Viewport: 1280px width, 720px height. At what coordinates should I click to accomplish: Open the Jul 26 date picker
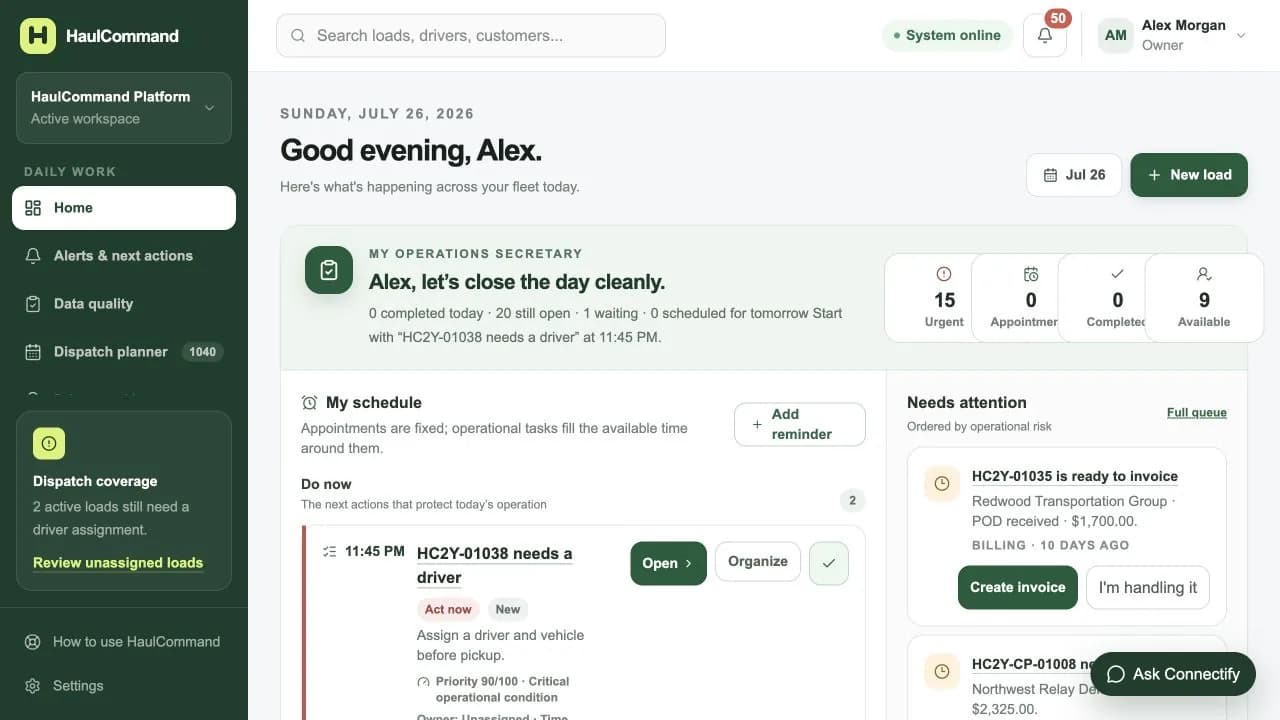point(1074,175)
